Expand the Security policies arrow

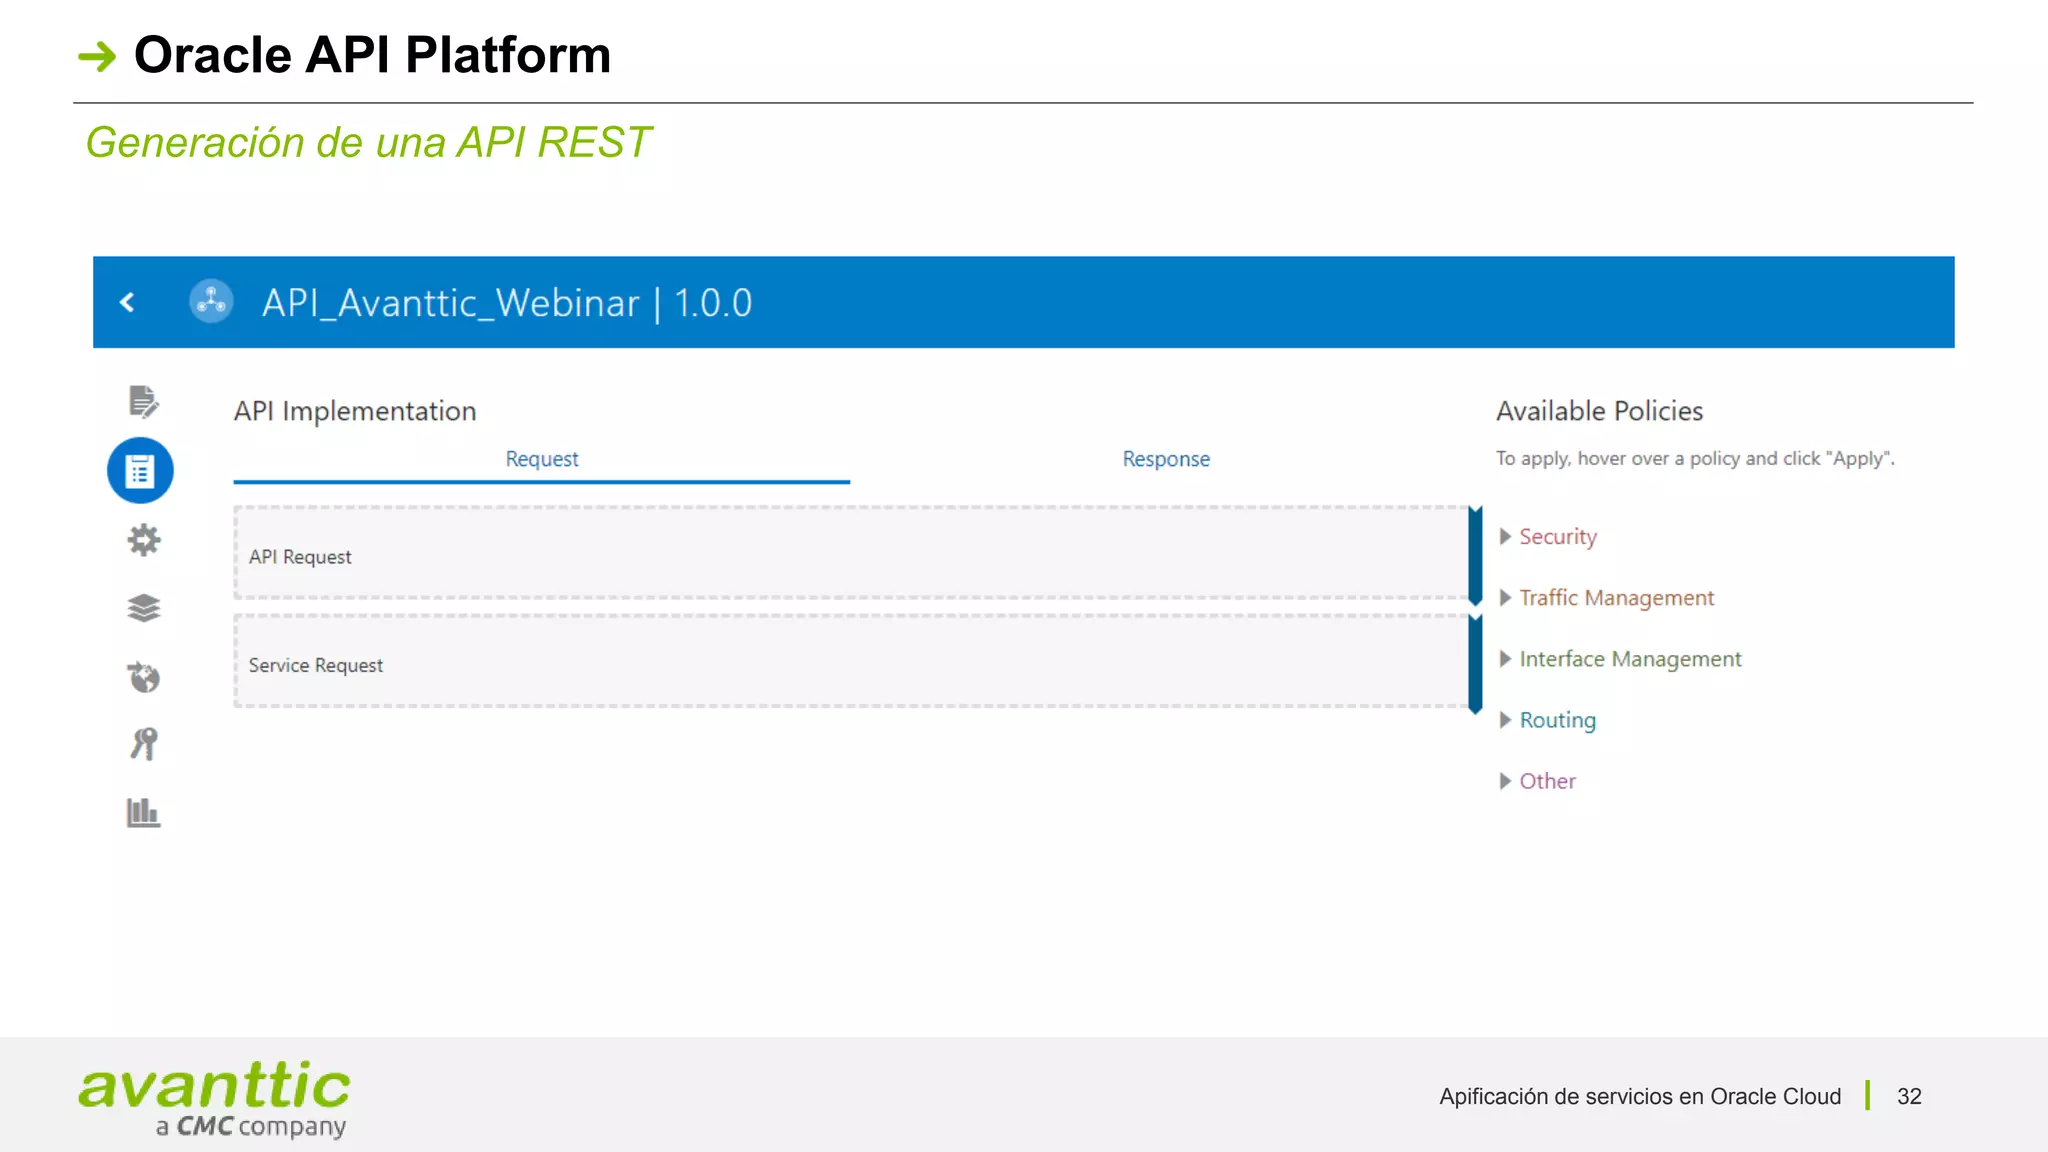[1505, 537]
